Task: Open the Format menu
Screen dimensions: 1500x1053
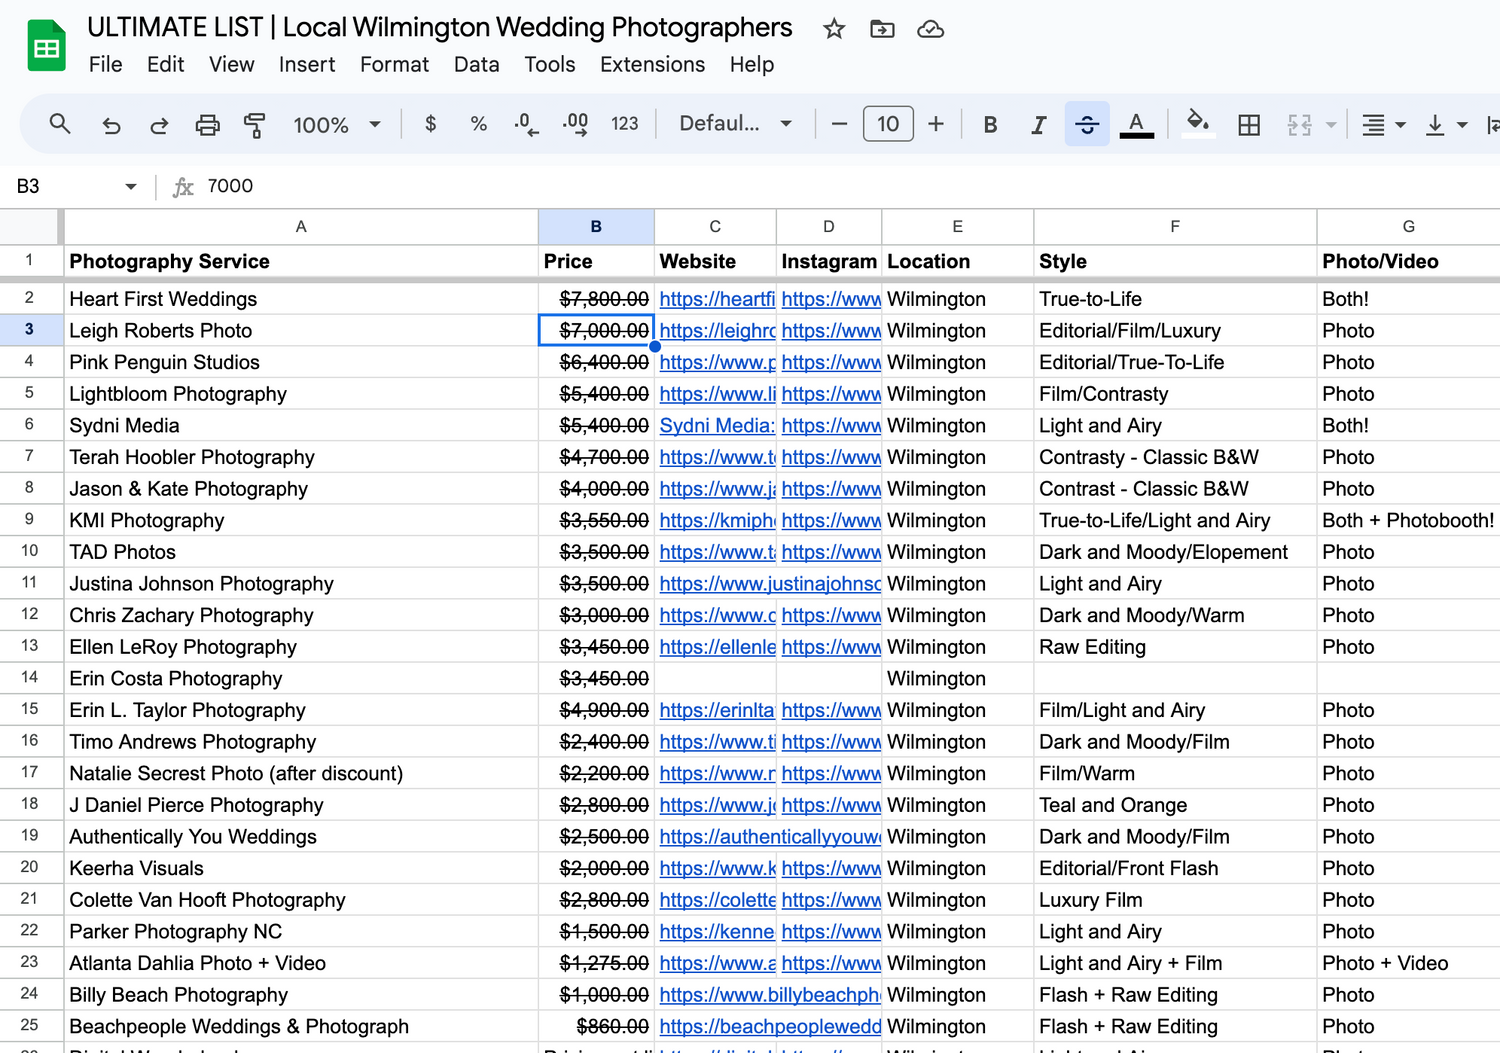Action: point(394,65)
